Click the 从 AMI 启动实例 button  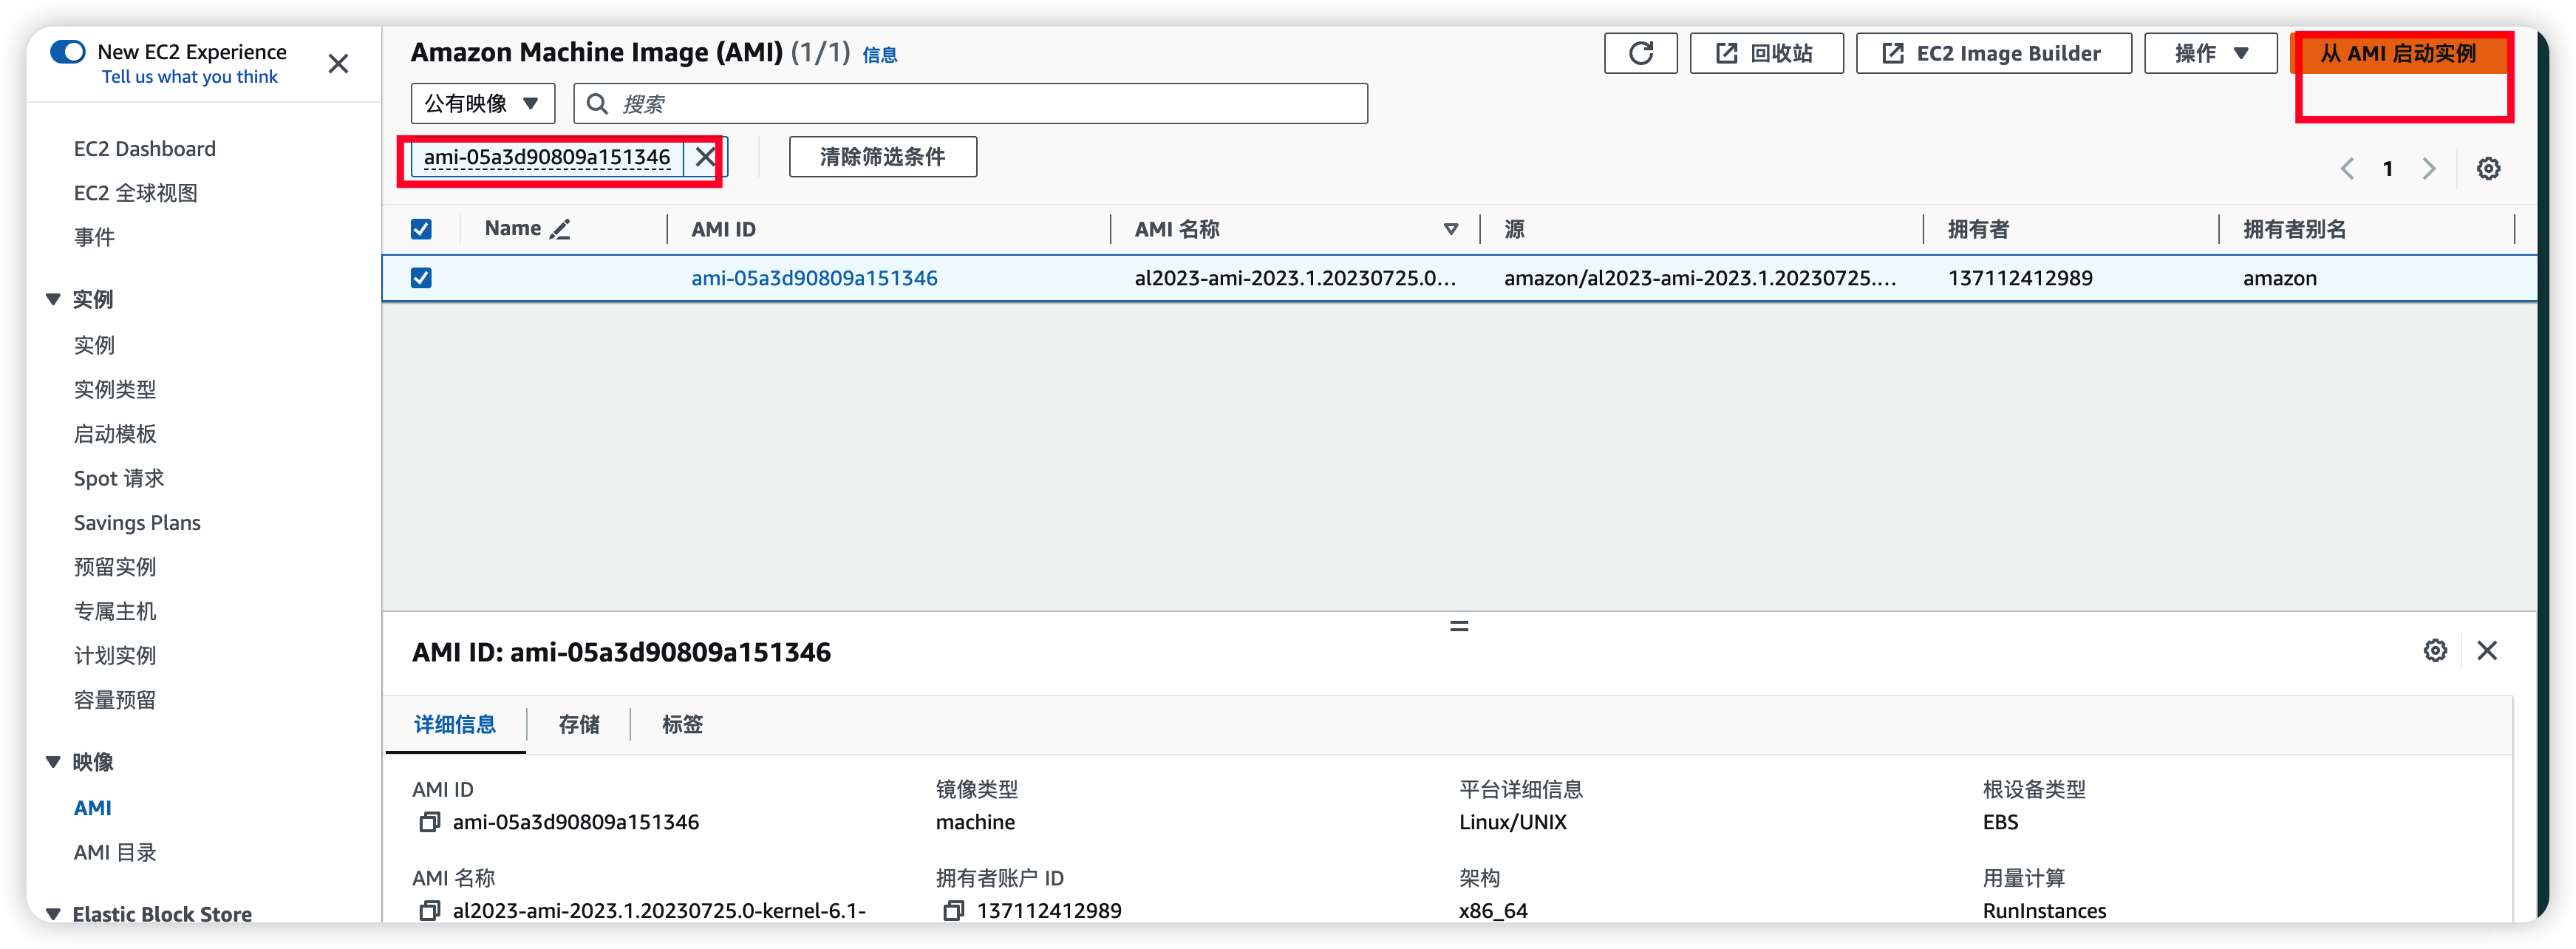coord(2398,53)
